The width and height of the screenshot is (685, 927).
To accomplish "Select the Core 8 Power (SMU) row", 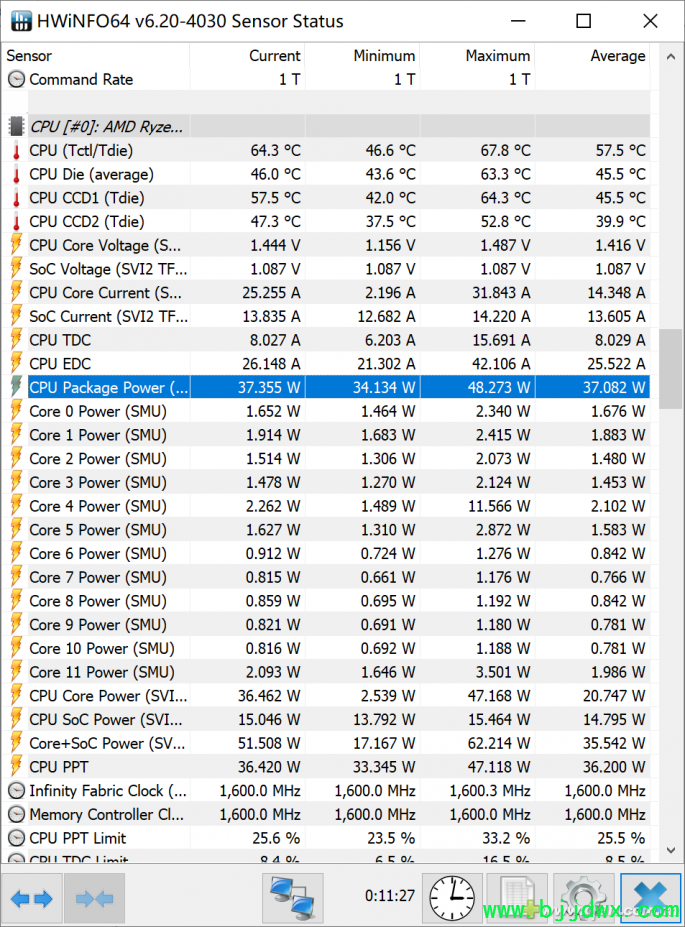I will [x=326, y=601].
